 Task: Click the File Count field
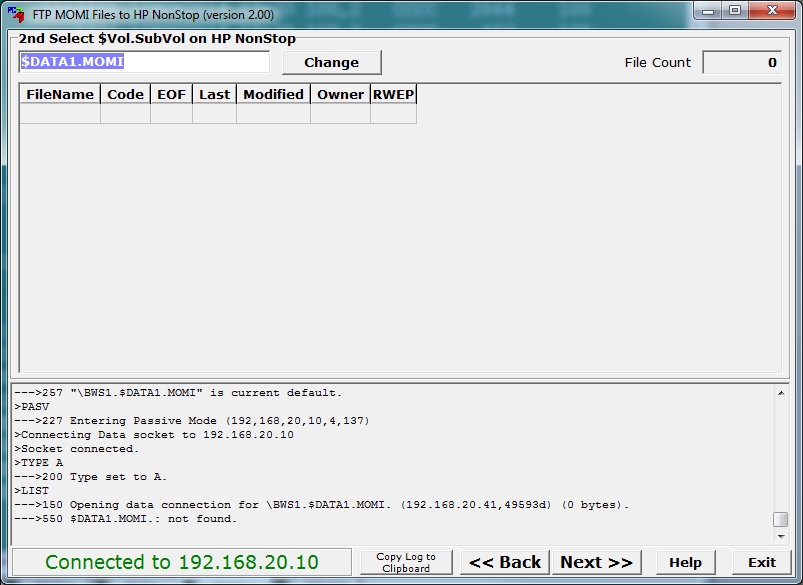[x=741, y=62]
